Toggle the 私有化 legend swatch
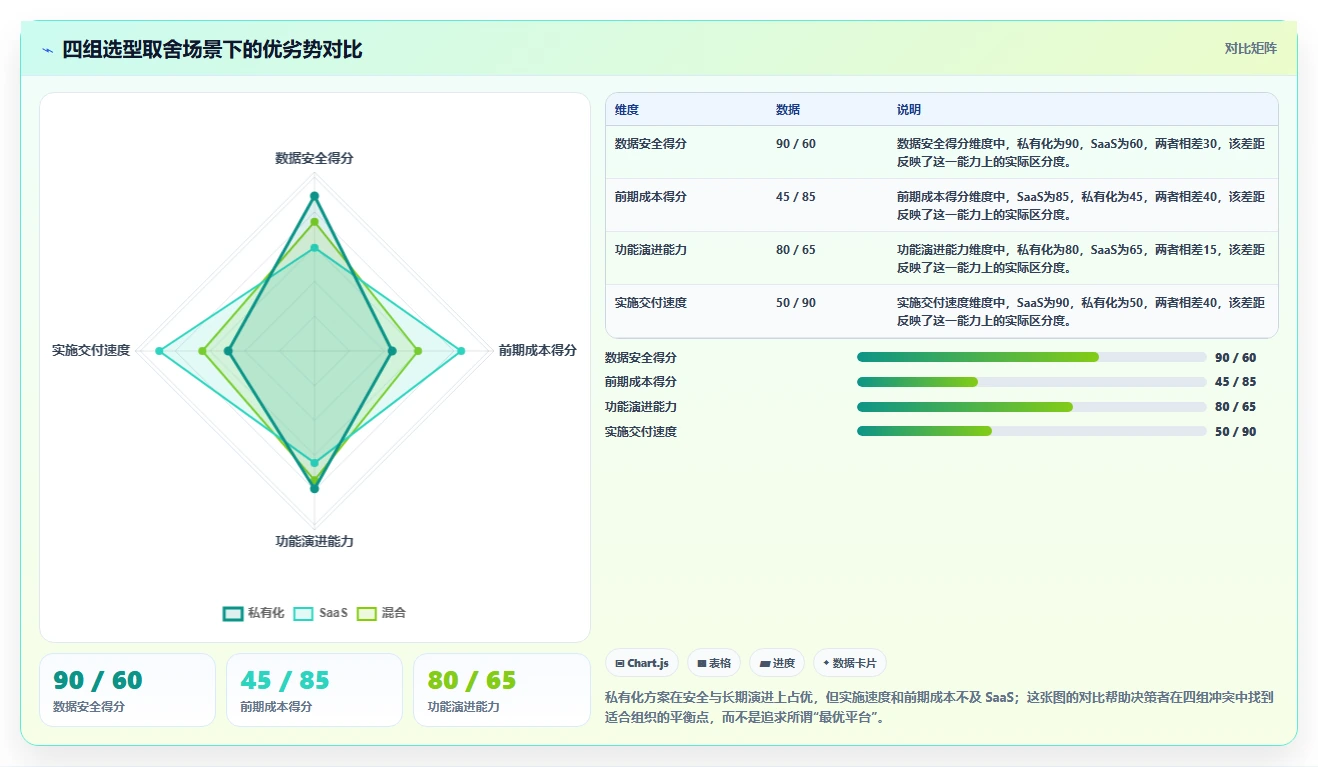Viewport: 1318px width, 767px height. [x=233, y=613]
